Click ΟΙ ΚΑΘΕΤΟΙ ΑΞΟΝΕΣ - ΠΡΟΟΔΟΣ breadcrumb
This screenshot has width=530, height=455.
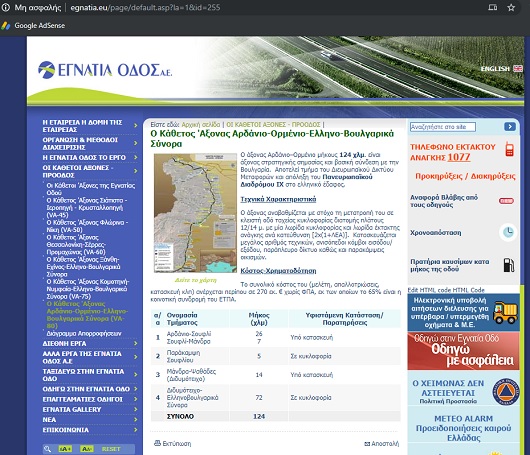click(x=273, y=124)
